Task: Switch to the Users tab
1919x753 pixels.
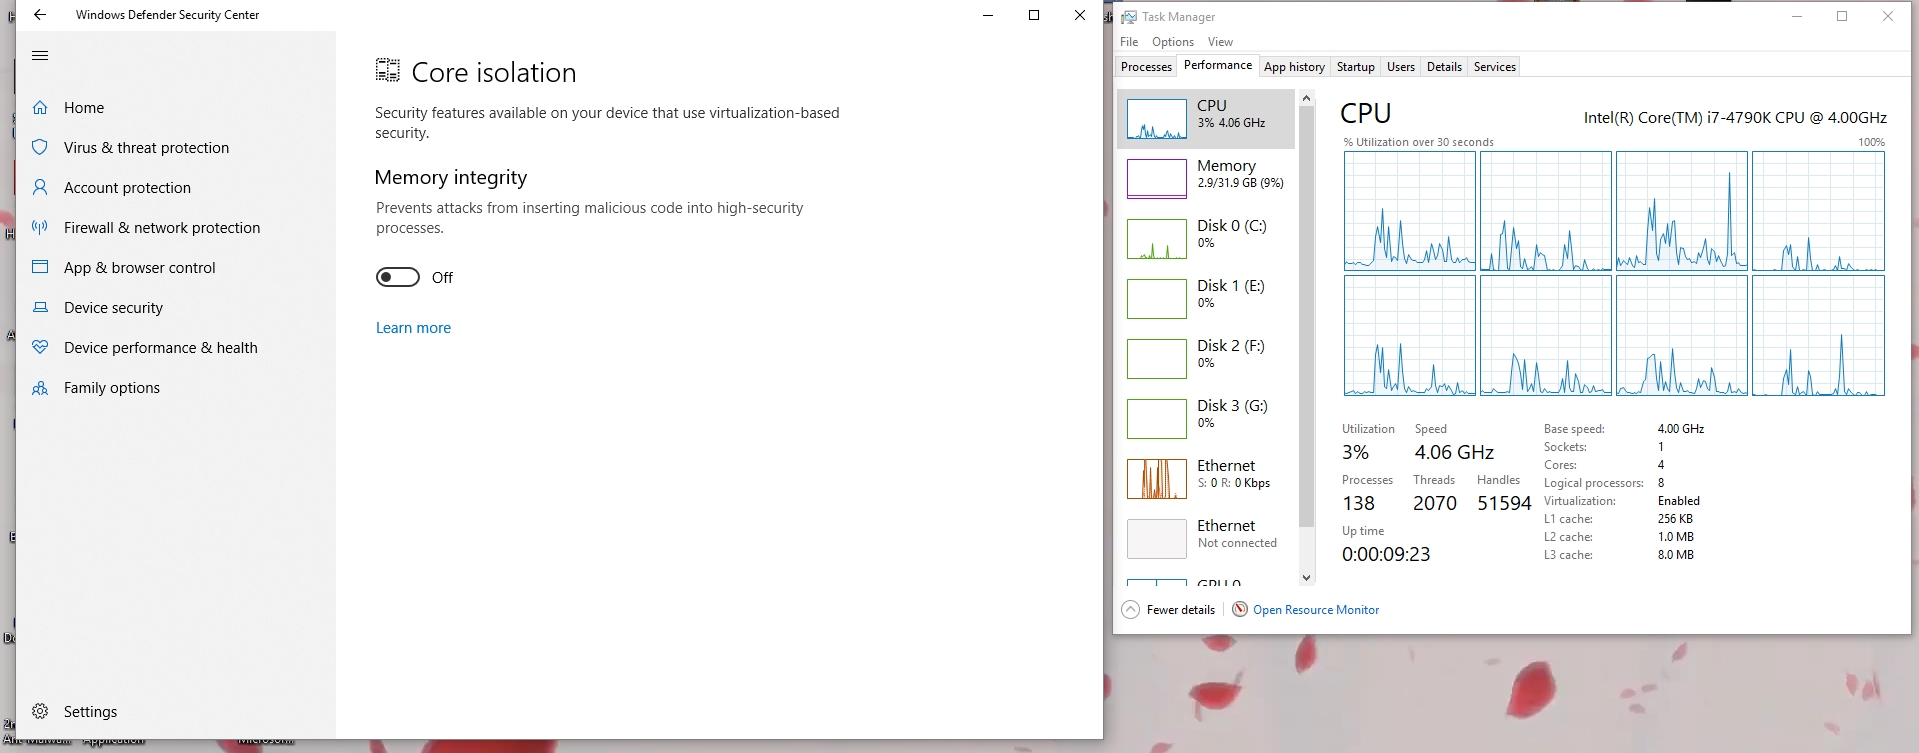Action: click(1401, 67)
